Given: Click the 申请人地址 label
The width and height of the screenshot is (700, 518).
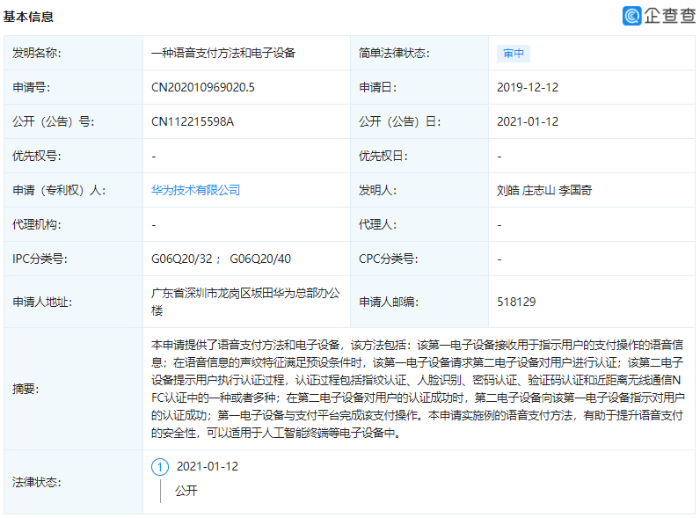Looking at the screenshot, I should pyautogui.click(x=42, y=302).
